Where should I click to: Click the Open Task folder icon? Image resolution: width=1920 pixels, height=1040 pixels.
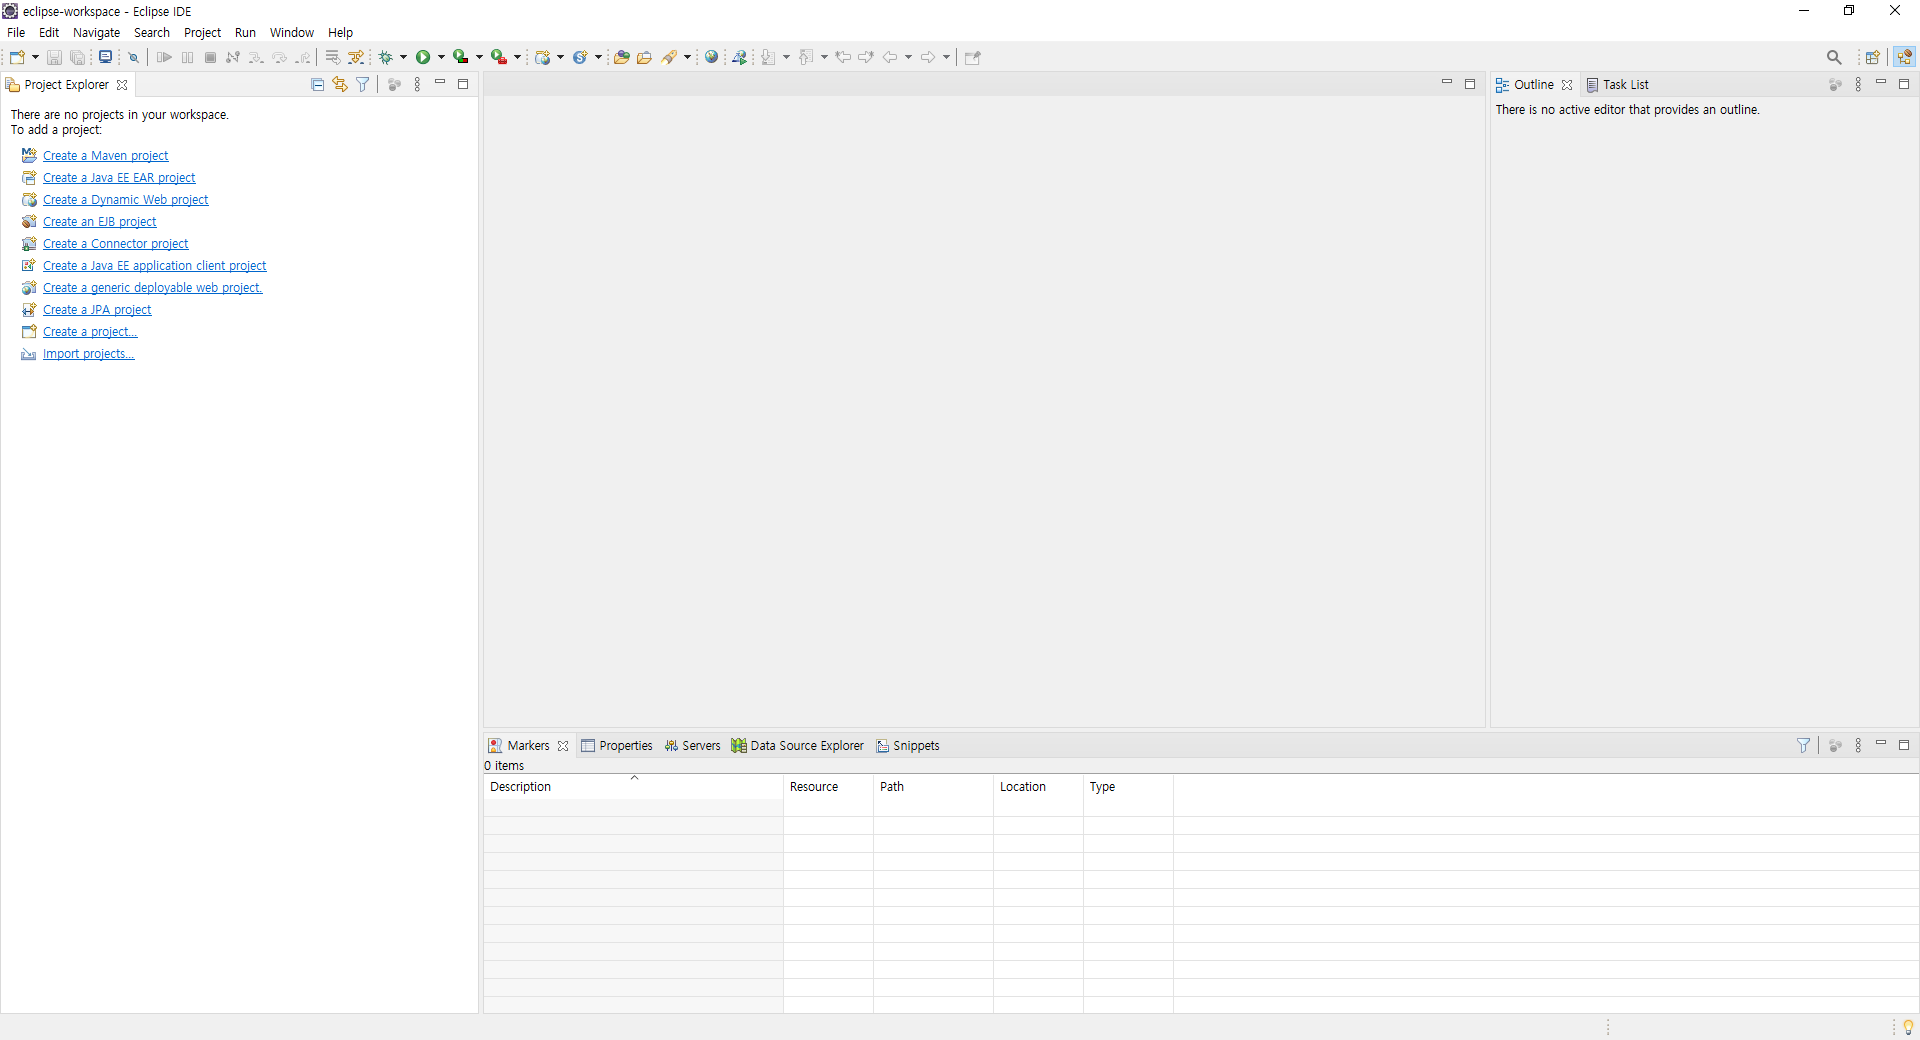pos(644,57)
